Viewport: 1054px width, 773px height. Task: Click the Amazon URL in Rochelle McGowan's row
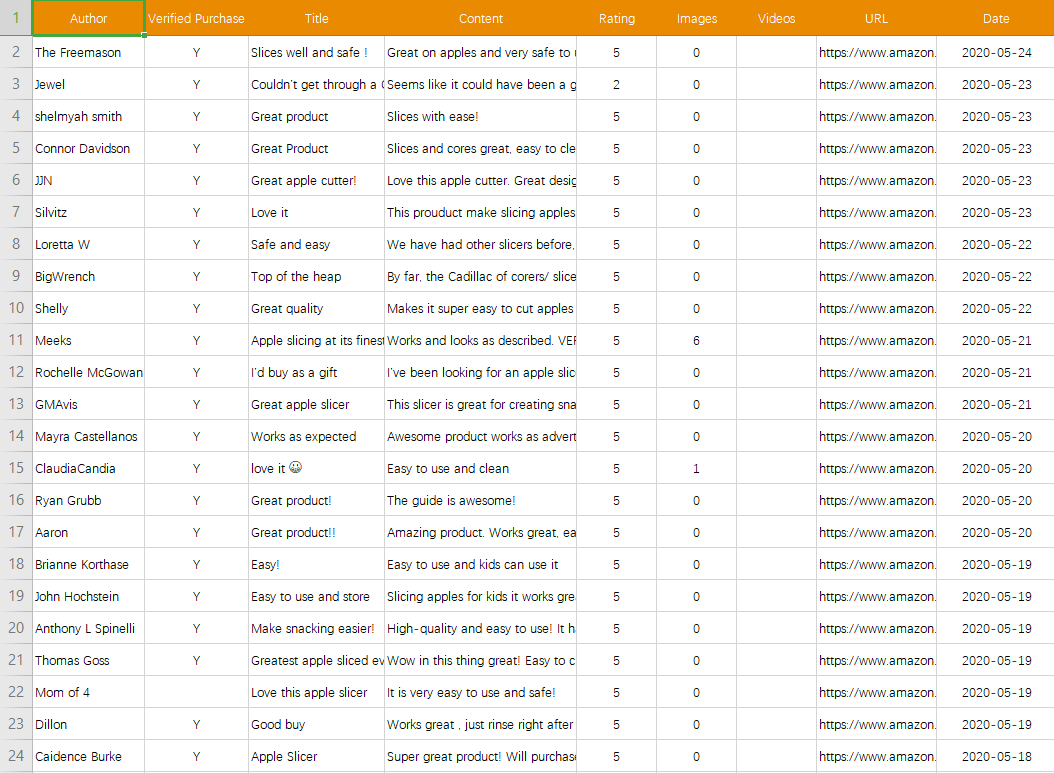pyautogui.click(x=876, y=372)
